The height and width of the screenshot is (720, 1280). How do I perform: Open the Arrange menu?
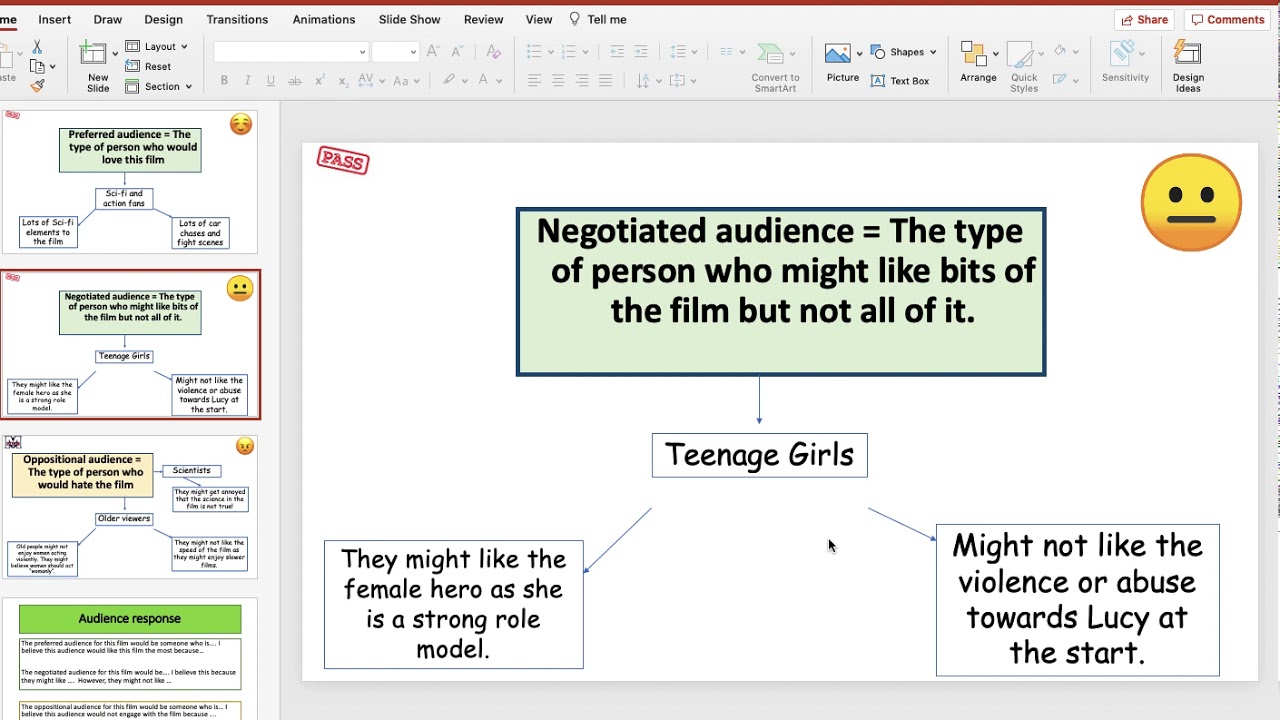pos(978,62)
